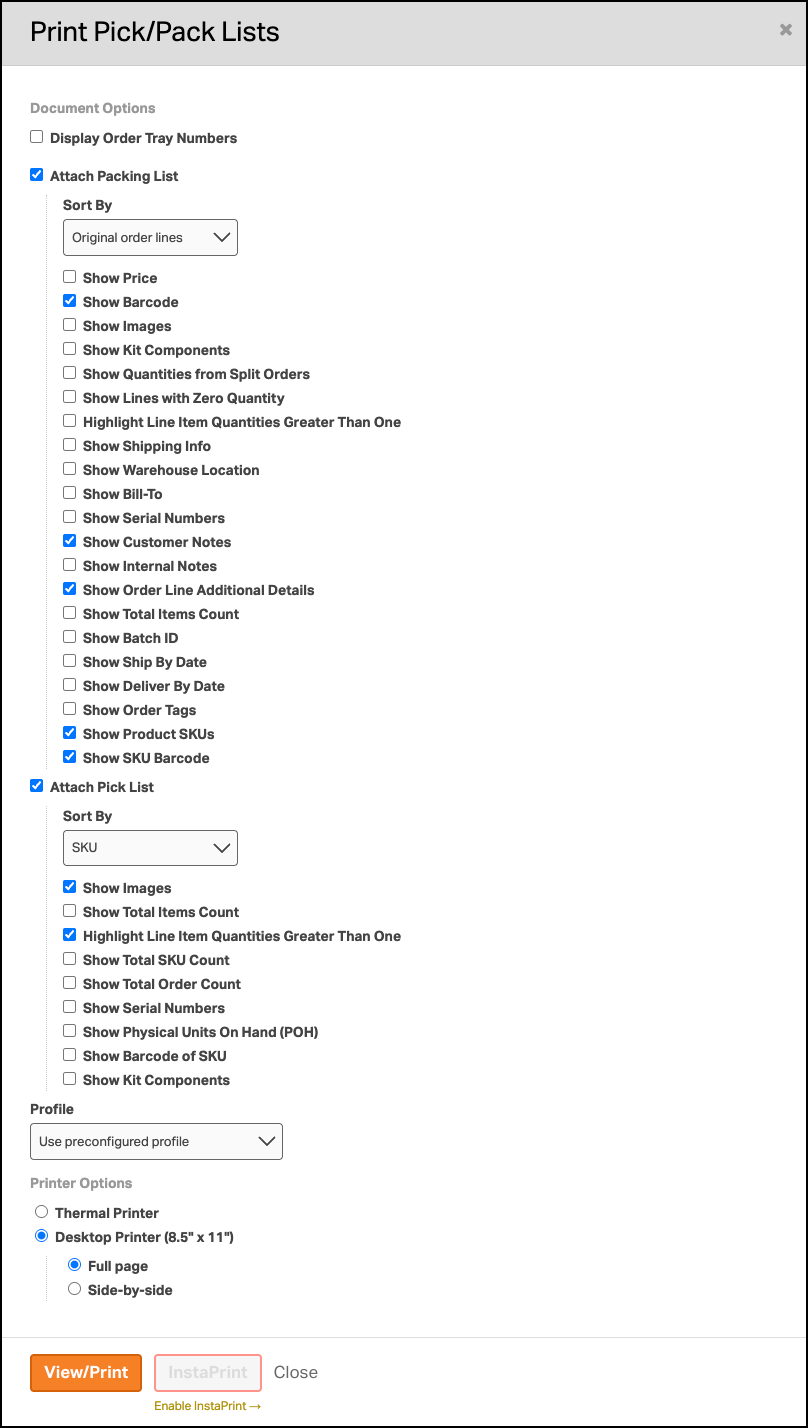Expand the pick list SKU sort dropdown
Viewport: 808px width, 1428px height.
click(x=150, y=848)
